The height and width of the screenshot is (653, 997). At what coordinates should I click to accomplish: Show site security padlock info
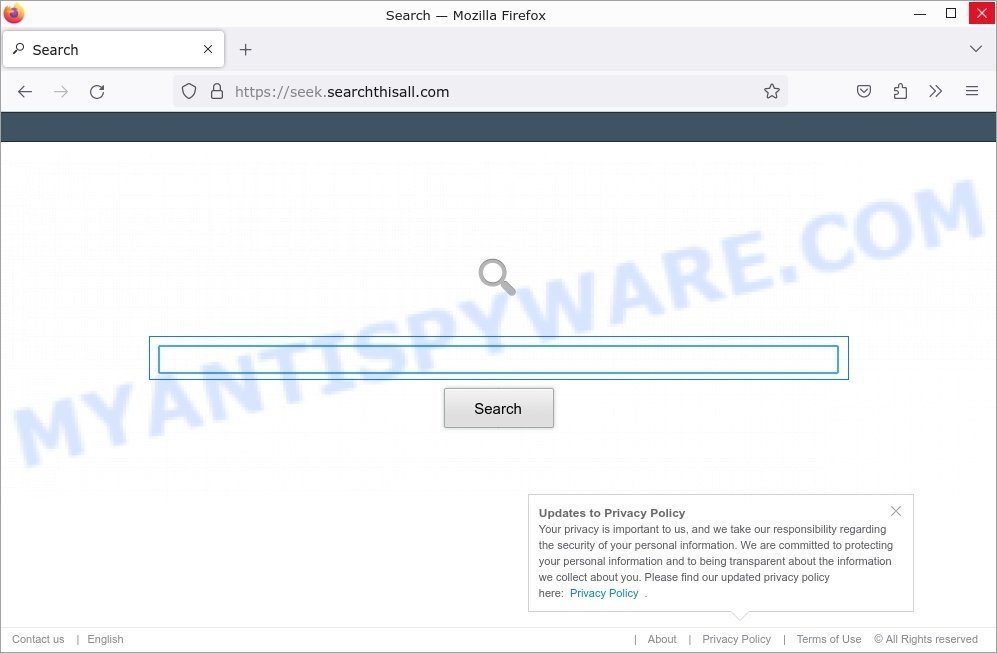click(217, 92)
